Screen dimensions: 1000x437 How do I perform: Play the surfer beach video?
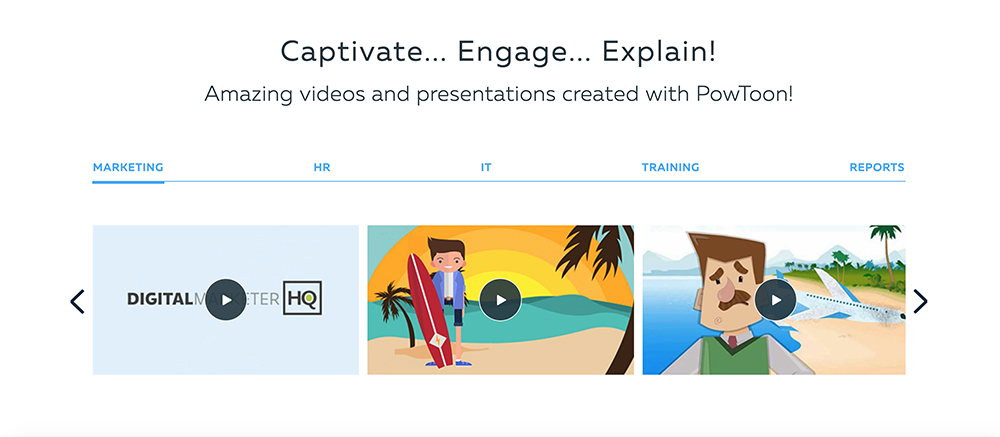(501, 299)
